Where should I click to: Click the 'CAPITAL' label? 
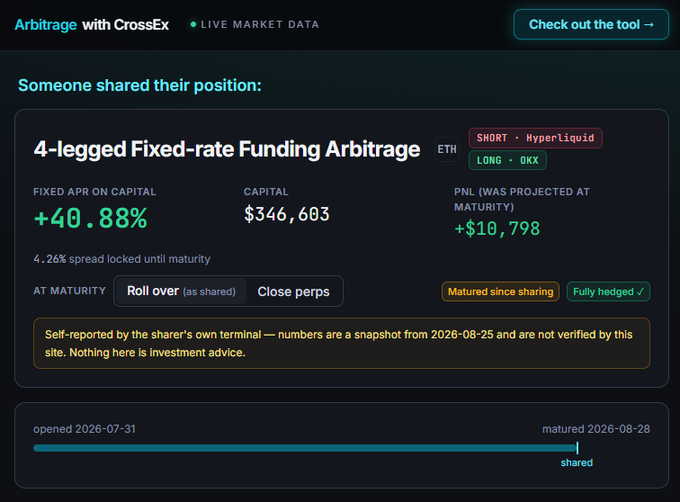point(266,192)
